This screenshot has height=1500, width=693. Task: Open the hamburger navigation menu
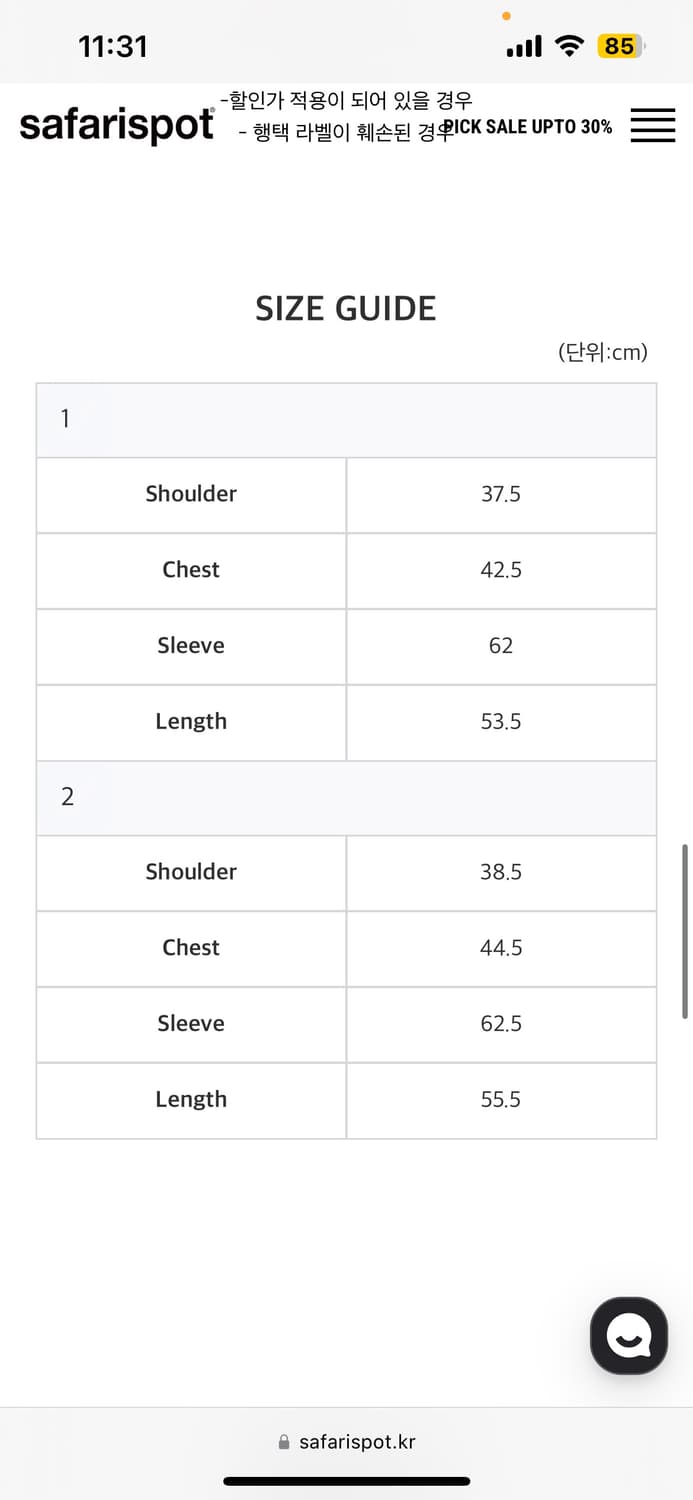tap(652, 127)
